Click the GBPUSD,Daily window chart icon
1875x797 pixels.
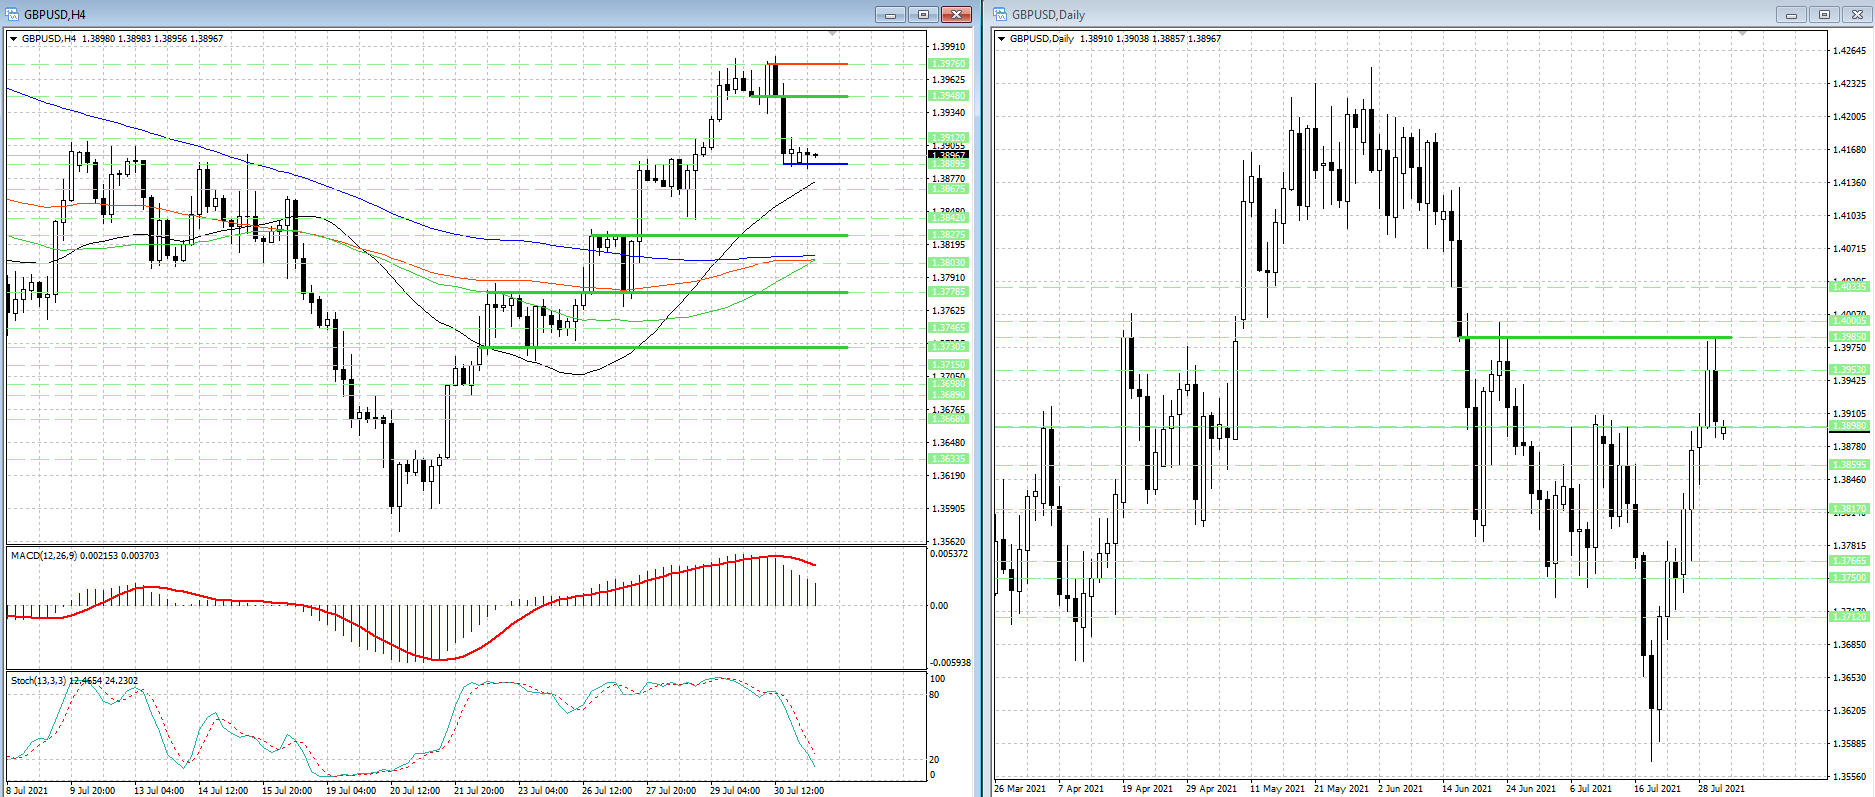pos(1000,14)
